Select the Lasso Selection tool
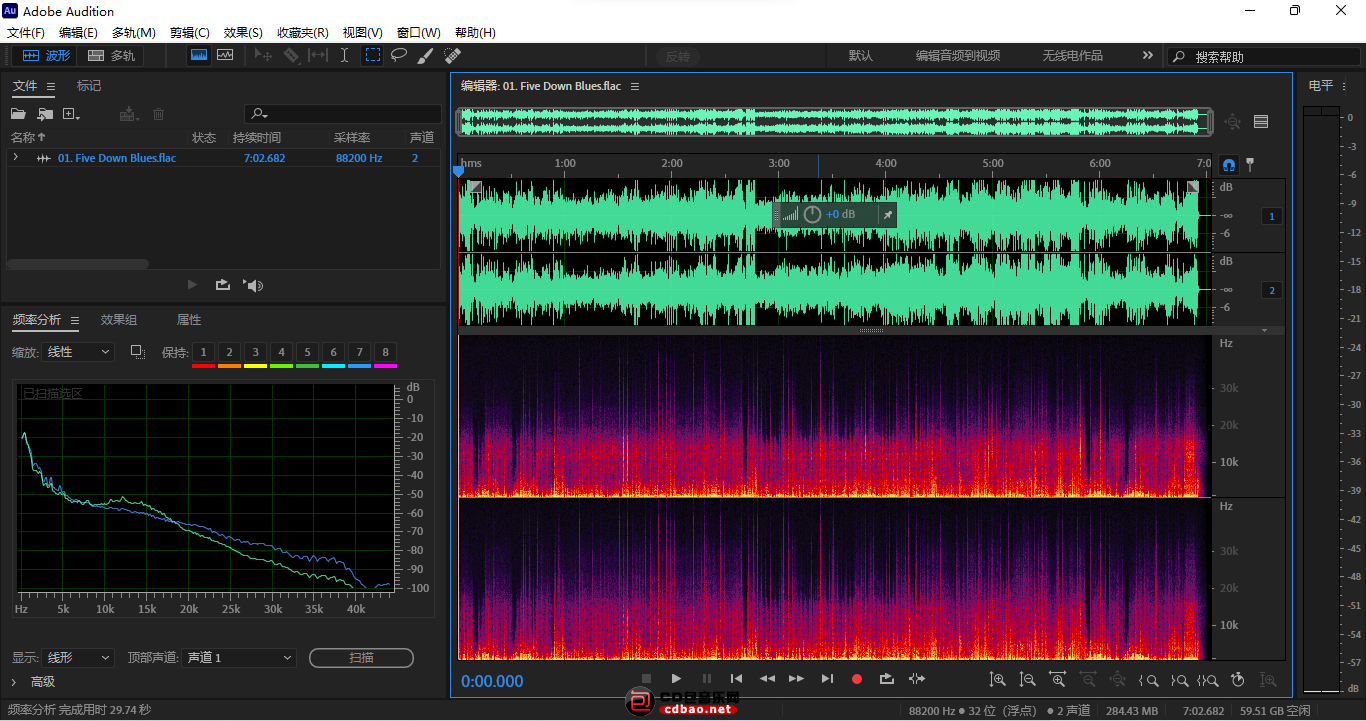 pyautogui.click(x=399, y=56)
